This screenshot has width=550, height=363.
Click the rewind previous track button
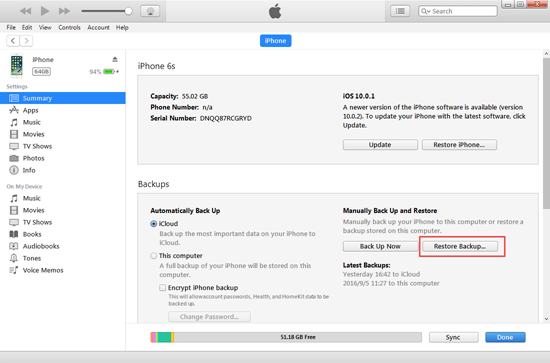[25, 11]
